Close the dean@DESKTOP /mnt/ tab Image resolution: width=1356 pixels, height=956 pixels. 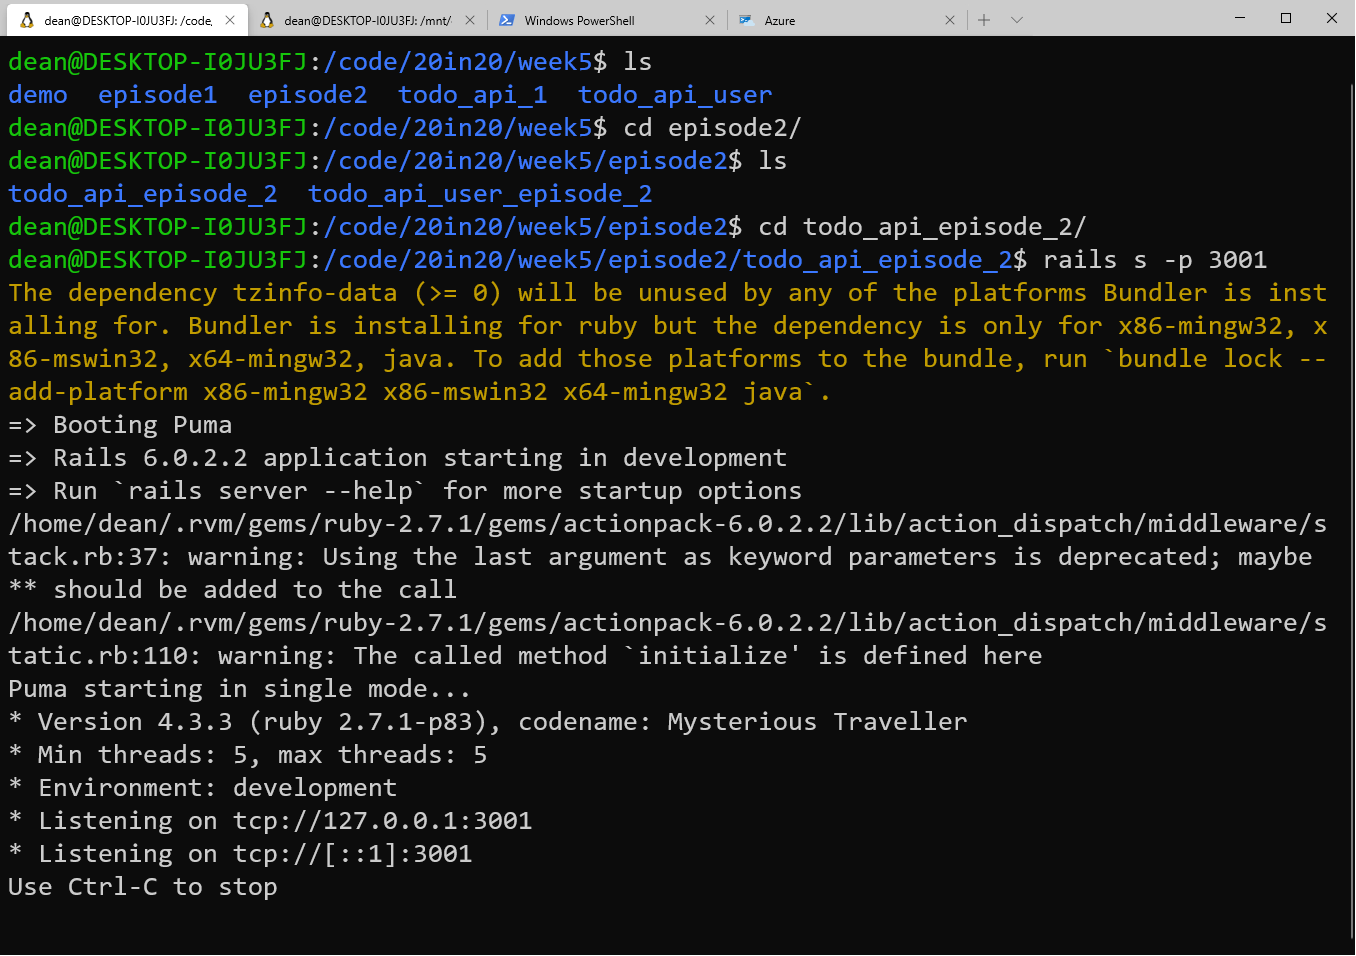tap(470, 20)
